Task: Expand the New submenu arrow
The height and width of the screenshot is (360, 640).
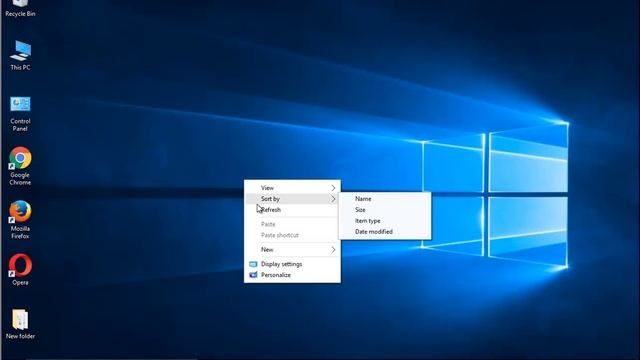Action: (333, 249)
